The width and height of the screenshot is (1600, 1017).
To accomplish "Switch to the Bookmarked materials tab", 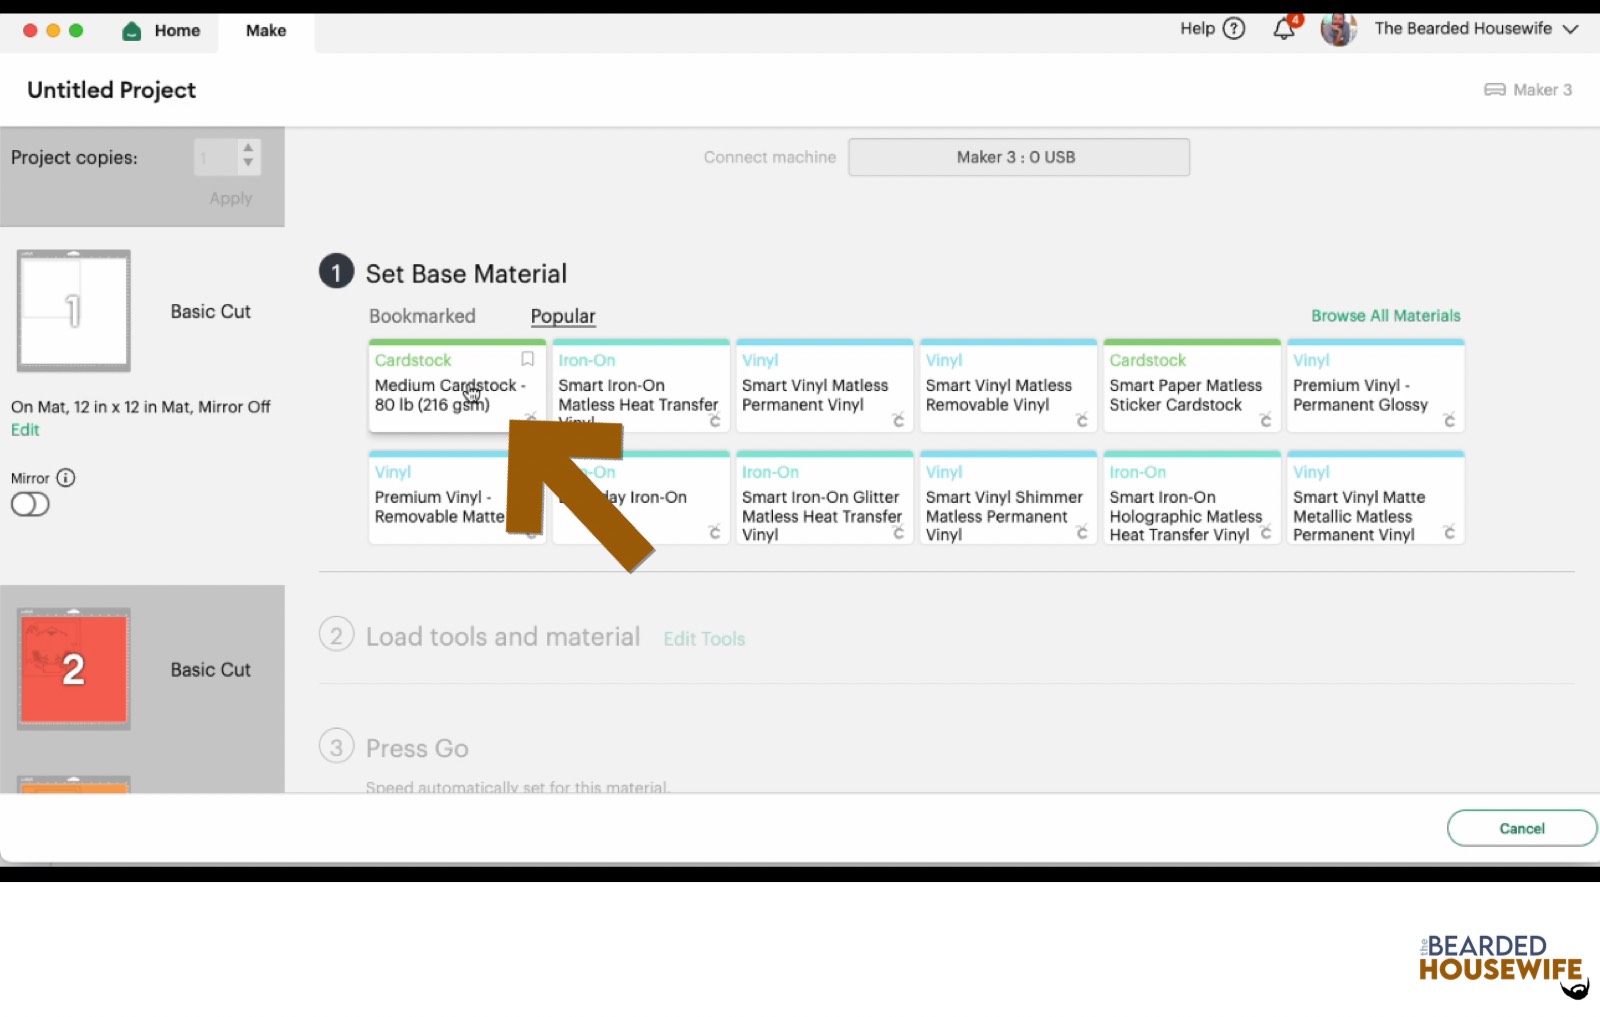I will (x=422, y=316).
